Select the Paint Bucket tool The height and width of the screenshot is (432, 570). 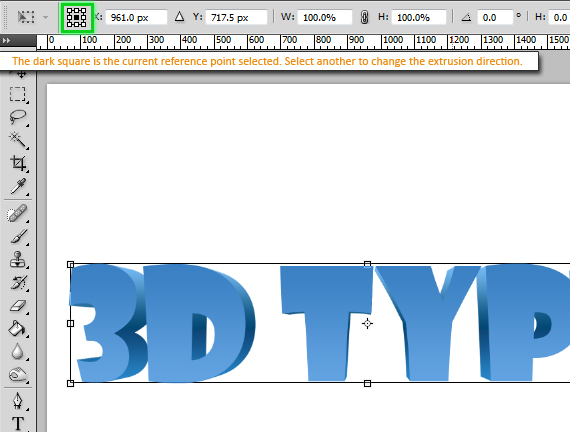17,328
